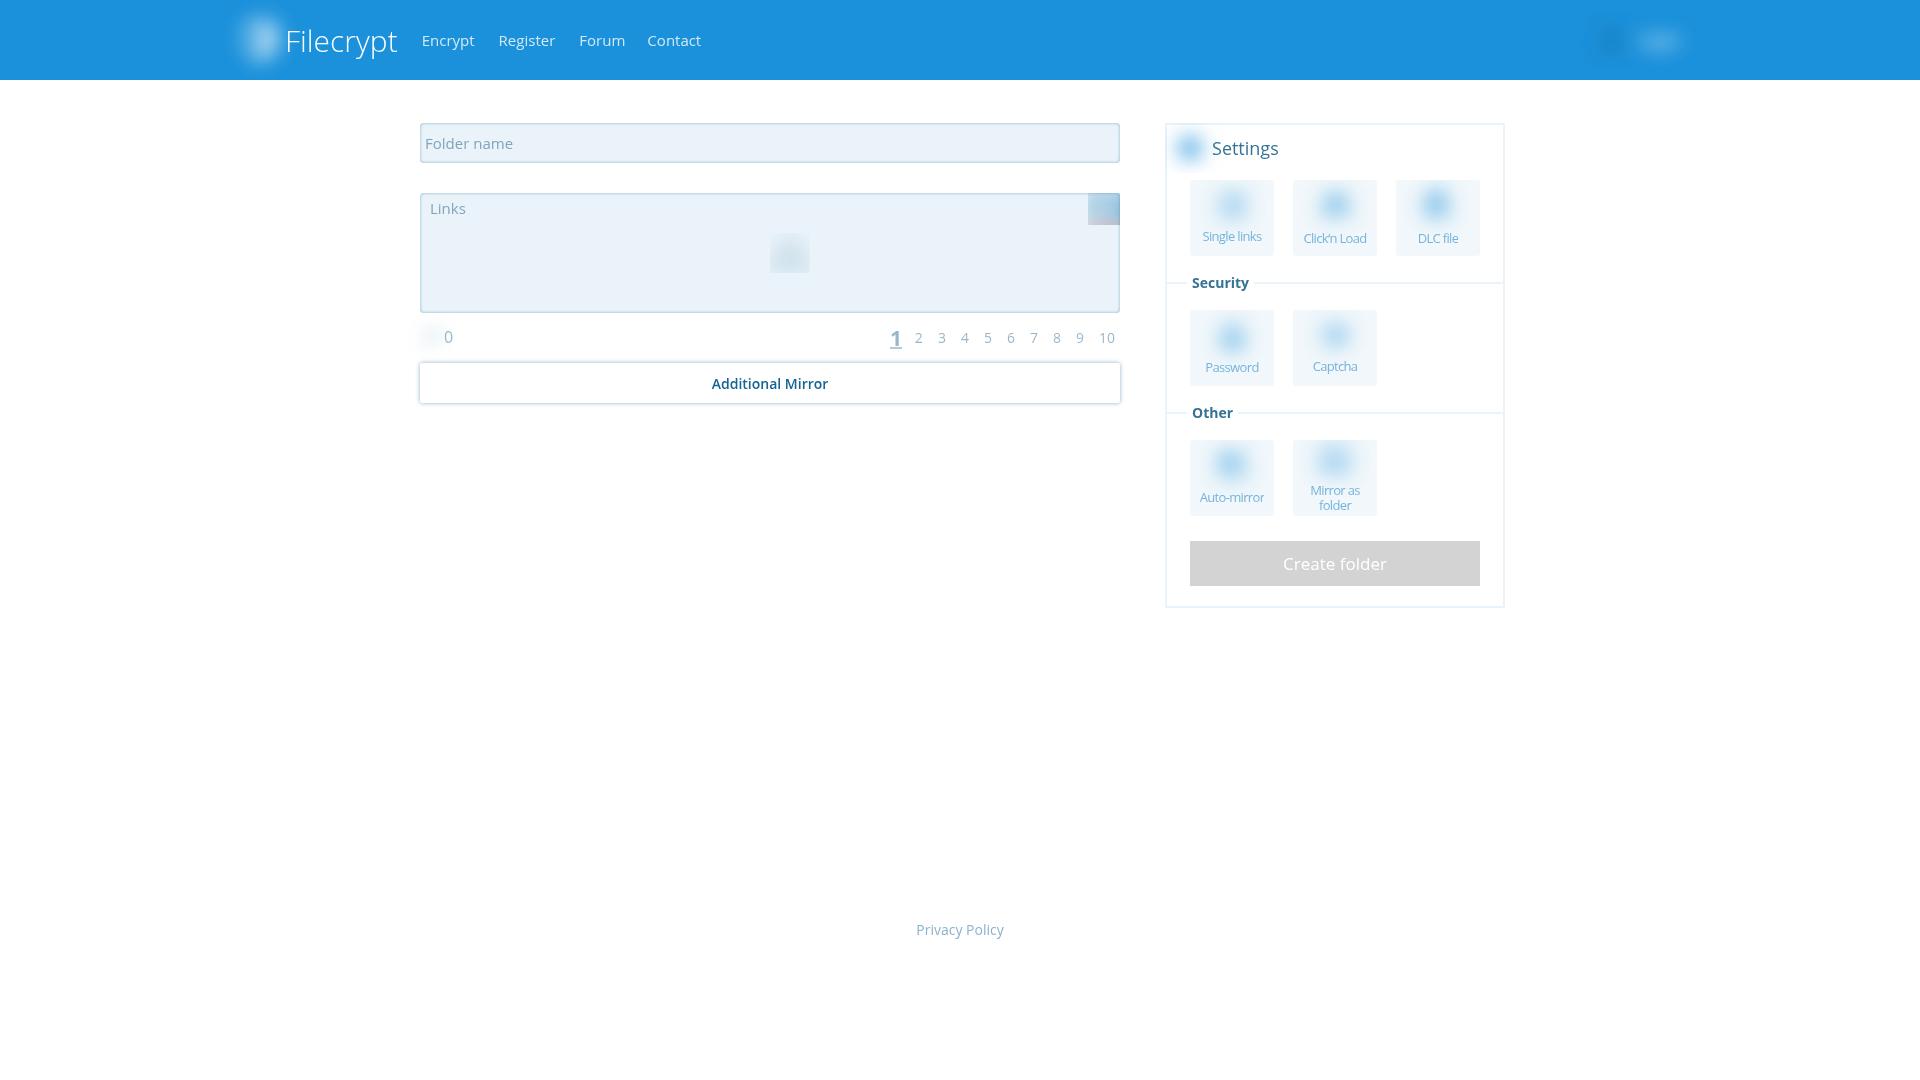Viewport: 1920px width, 1080px height.
Task: Open the Privacy Policy link
Action: click(959, 929)
